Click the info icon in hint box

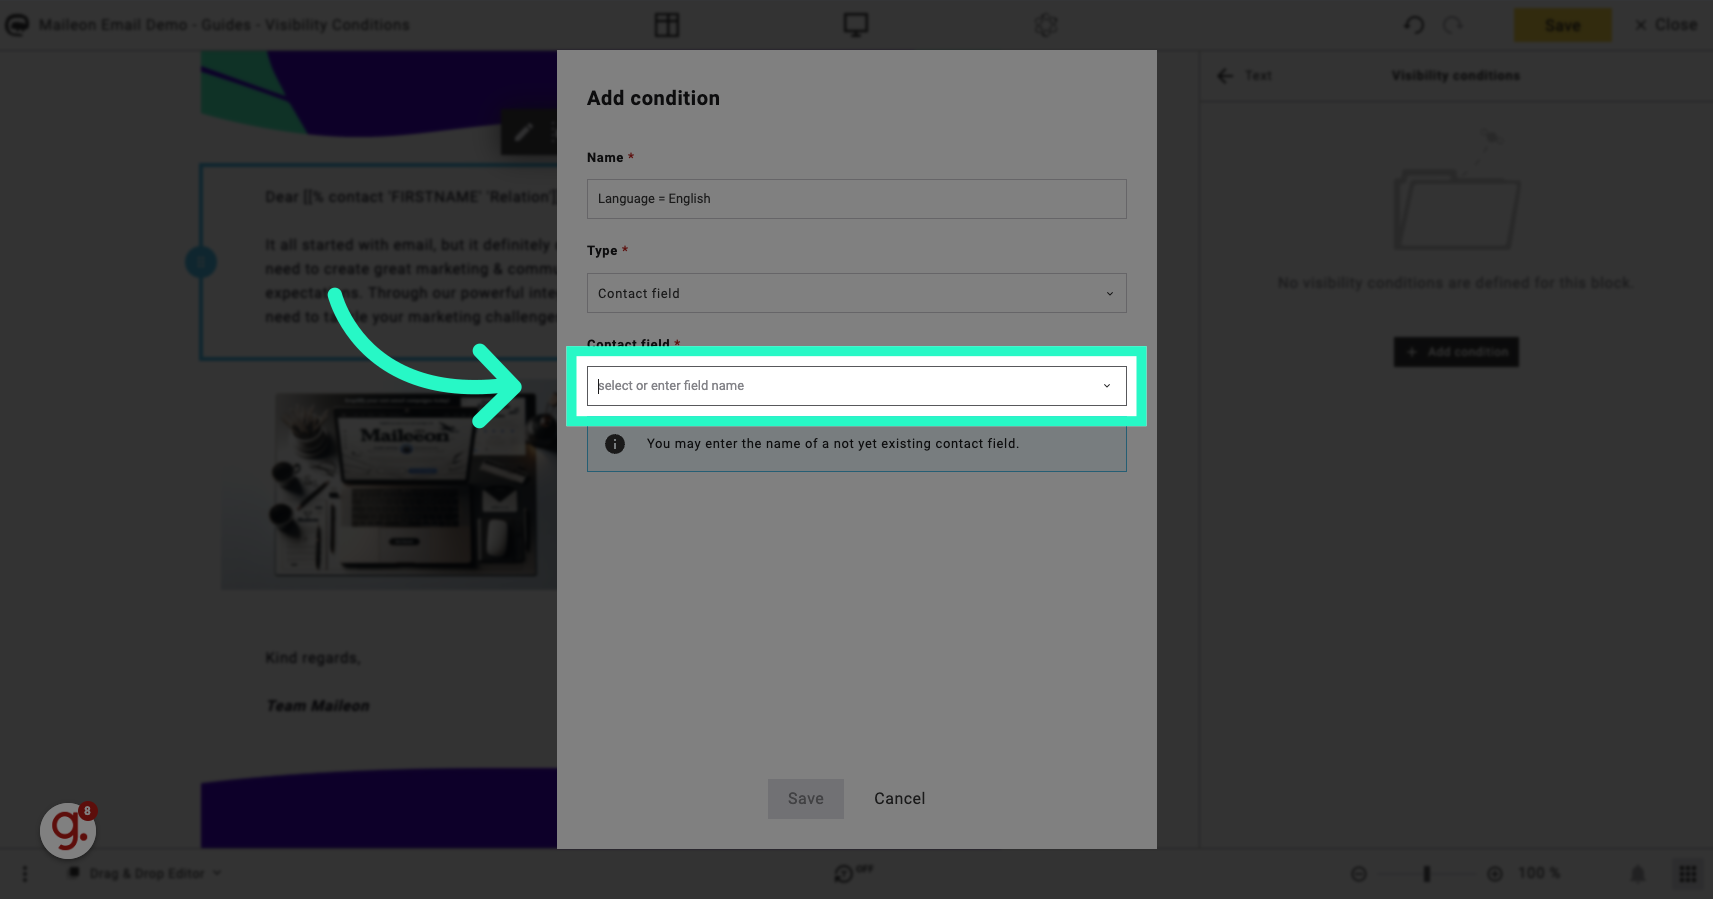tap(615, 444)
